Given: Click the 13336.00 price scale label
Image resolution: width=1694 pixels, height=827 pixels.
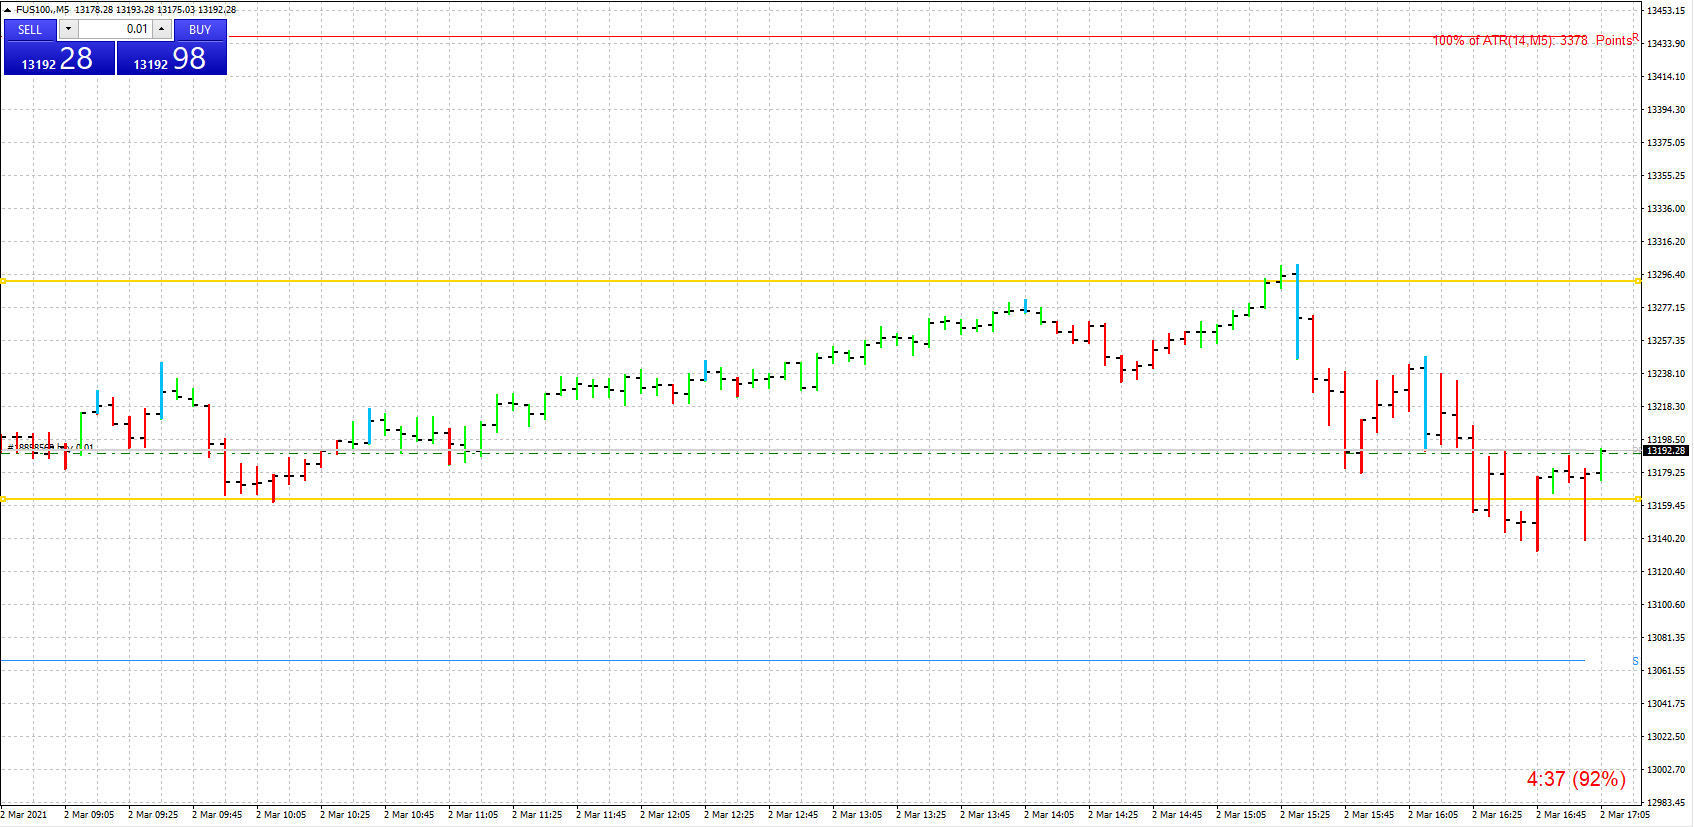Looking at the screenshot, I should pos(1666,209).
